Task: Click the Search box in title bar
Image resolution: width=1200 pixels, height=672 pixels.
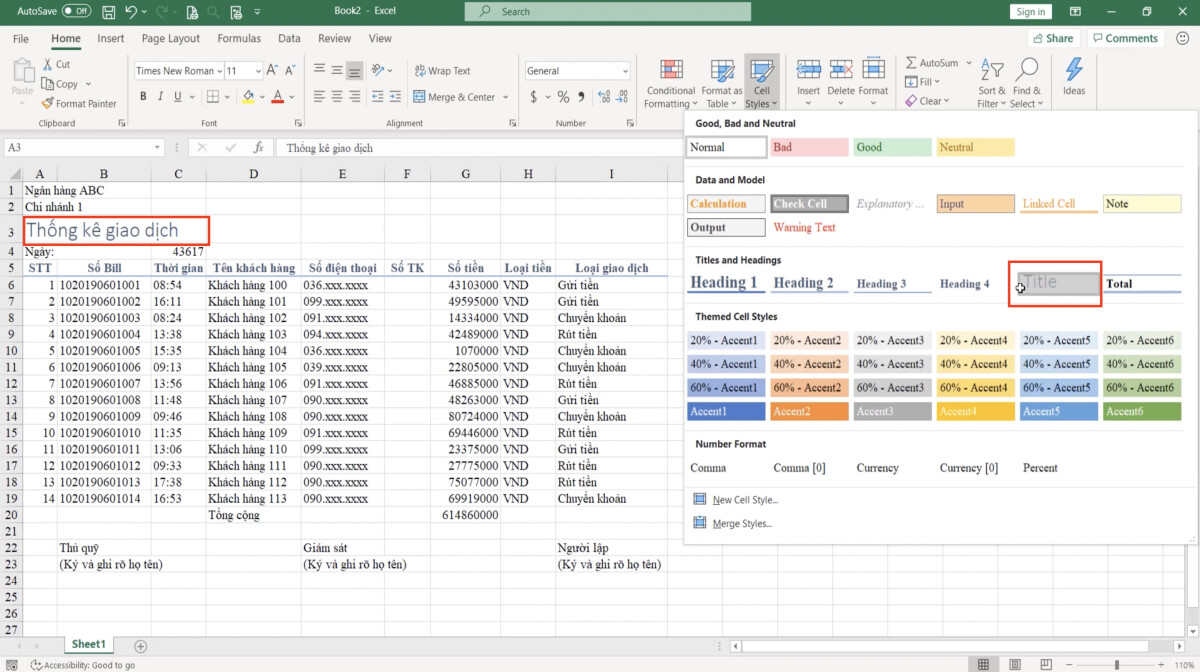Action: pyautogui.click(x=608, y=12)
